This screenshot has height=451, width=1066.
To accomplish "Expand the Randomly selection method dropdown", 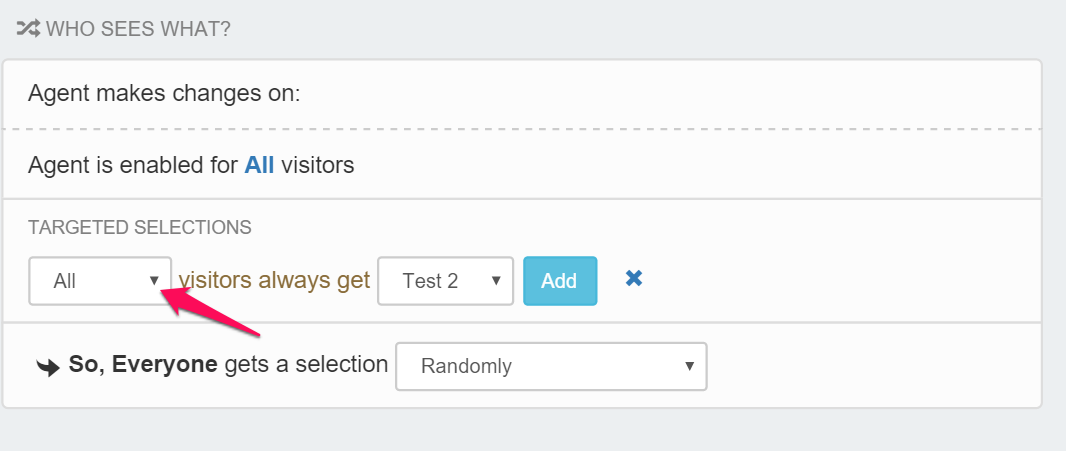I will [550, 366].
